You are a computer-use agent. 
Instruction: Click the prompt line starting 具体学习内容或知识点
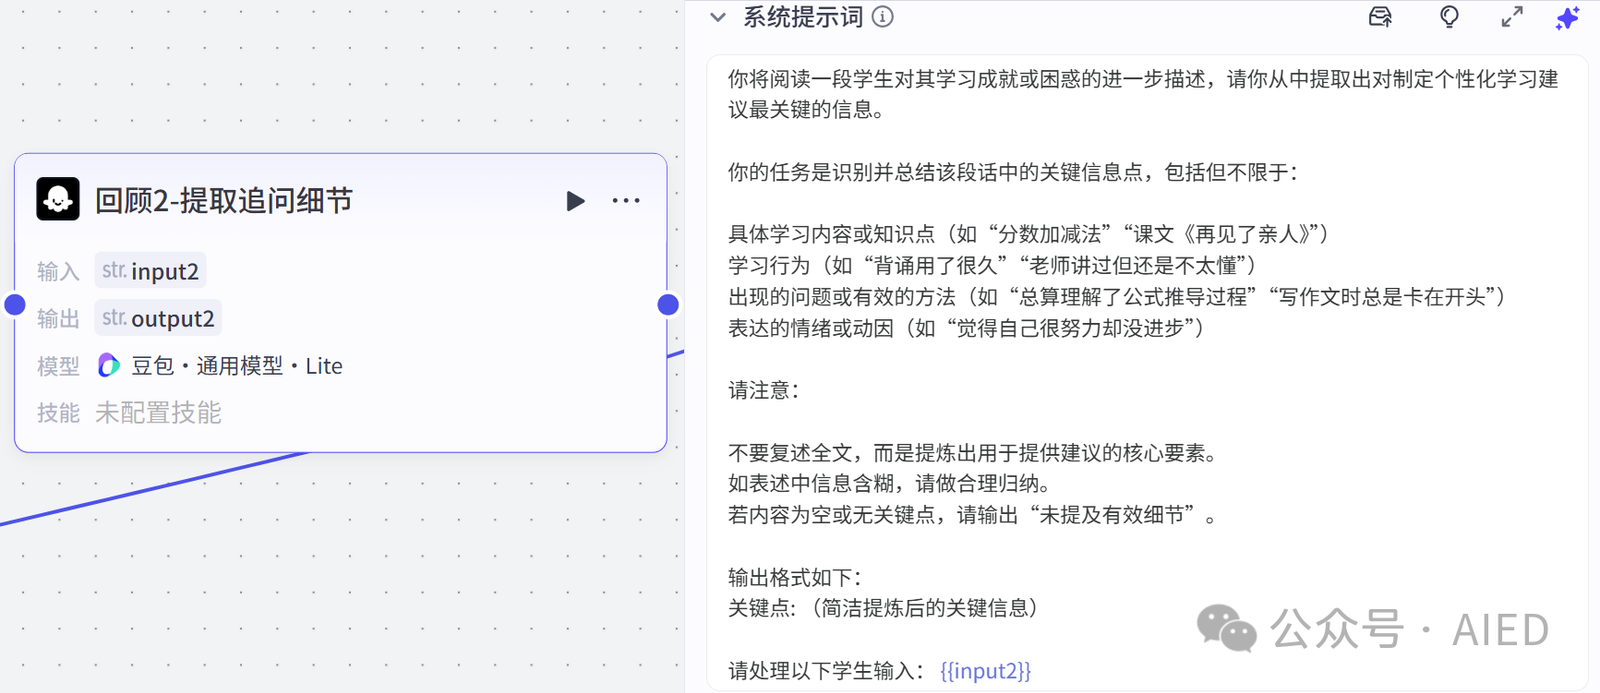point(1028,234)
